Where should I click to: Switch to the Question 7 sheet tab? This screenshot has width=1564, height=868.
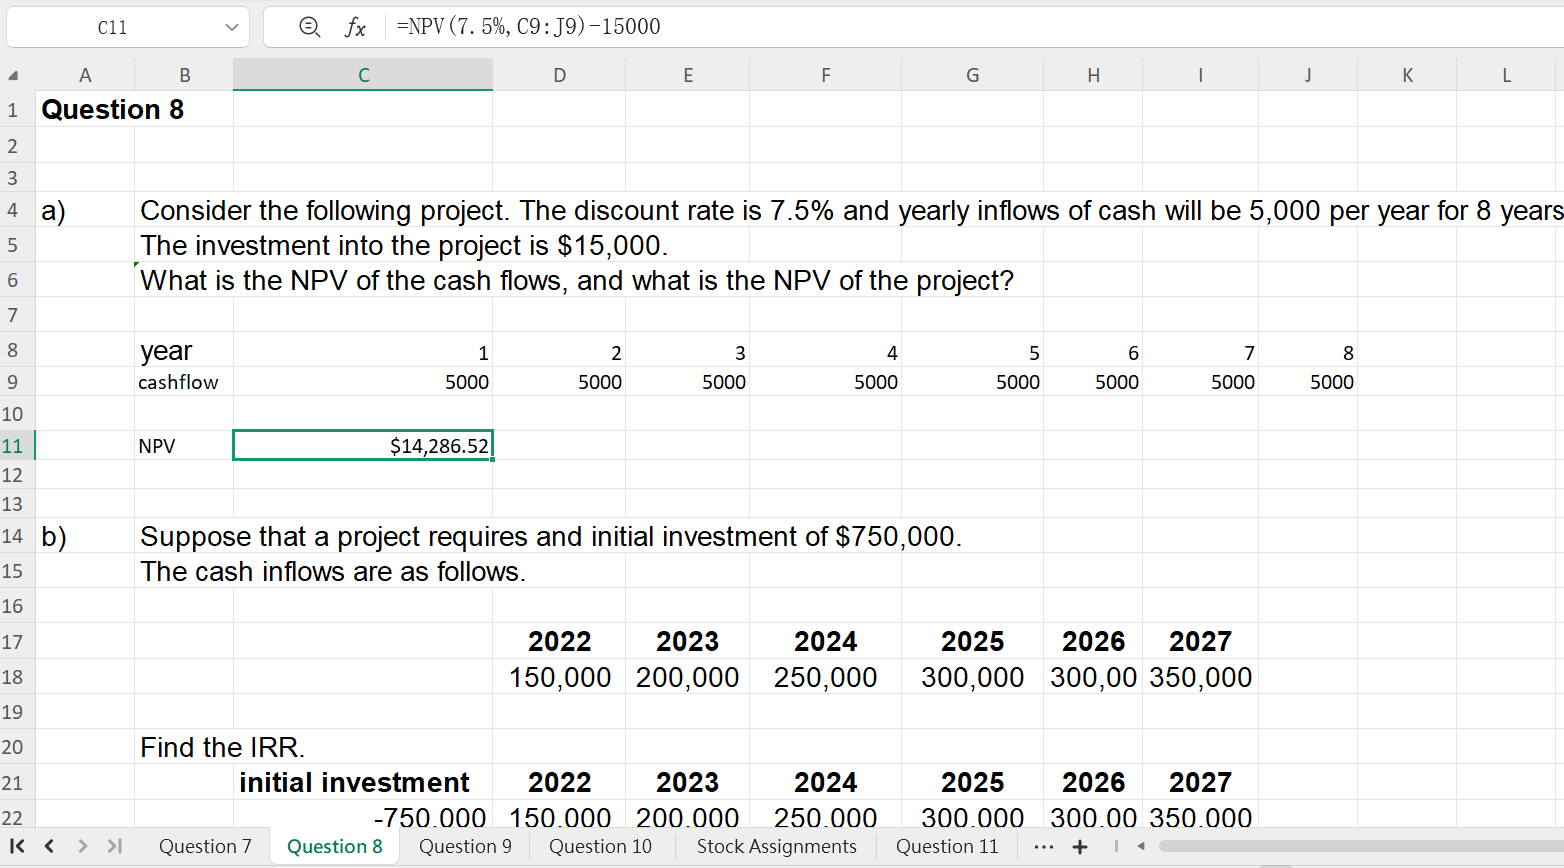[205, 846]
